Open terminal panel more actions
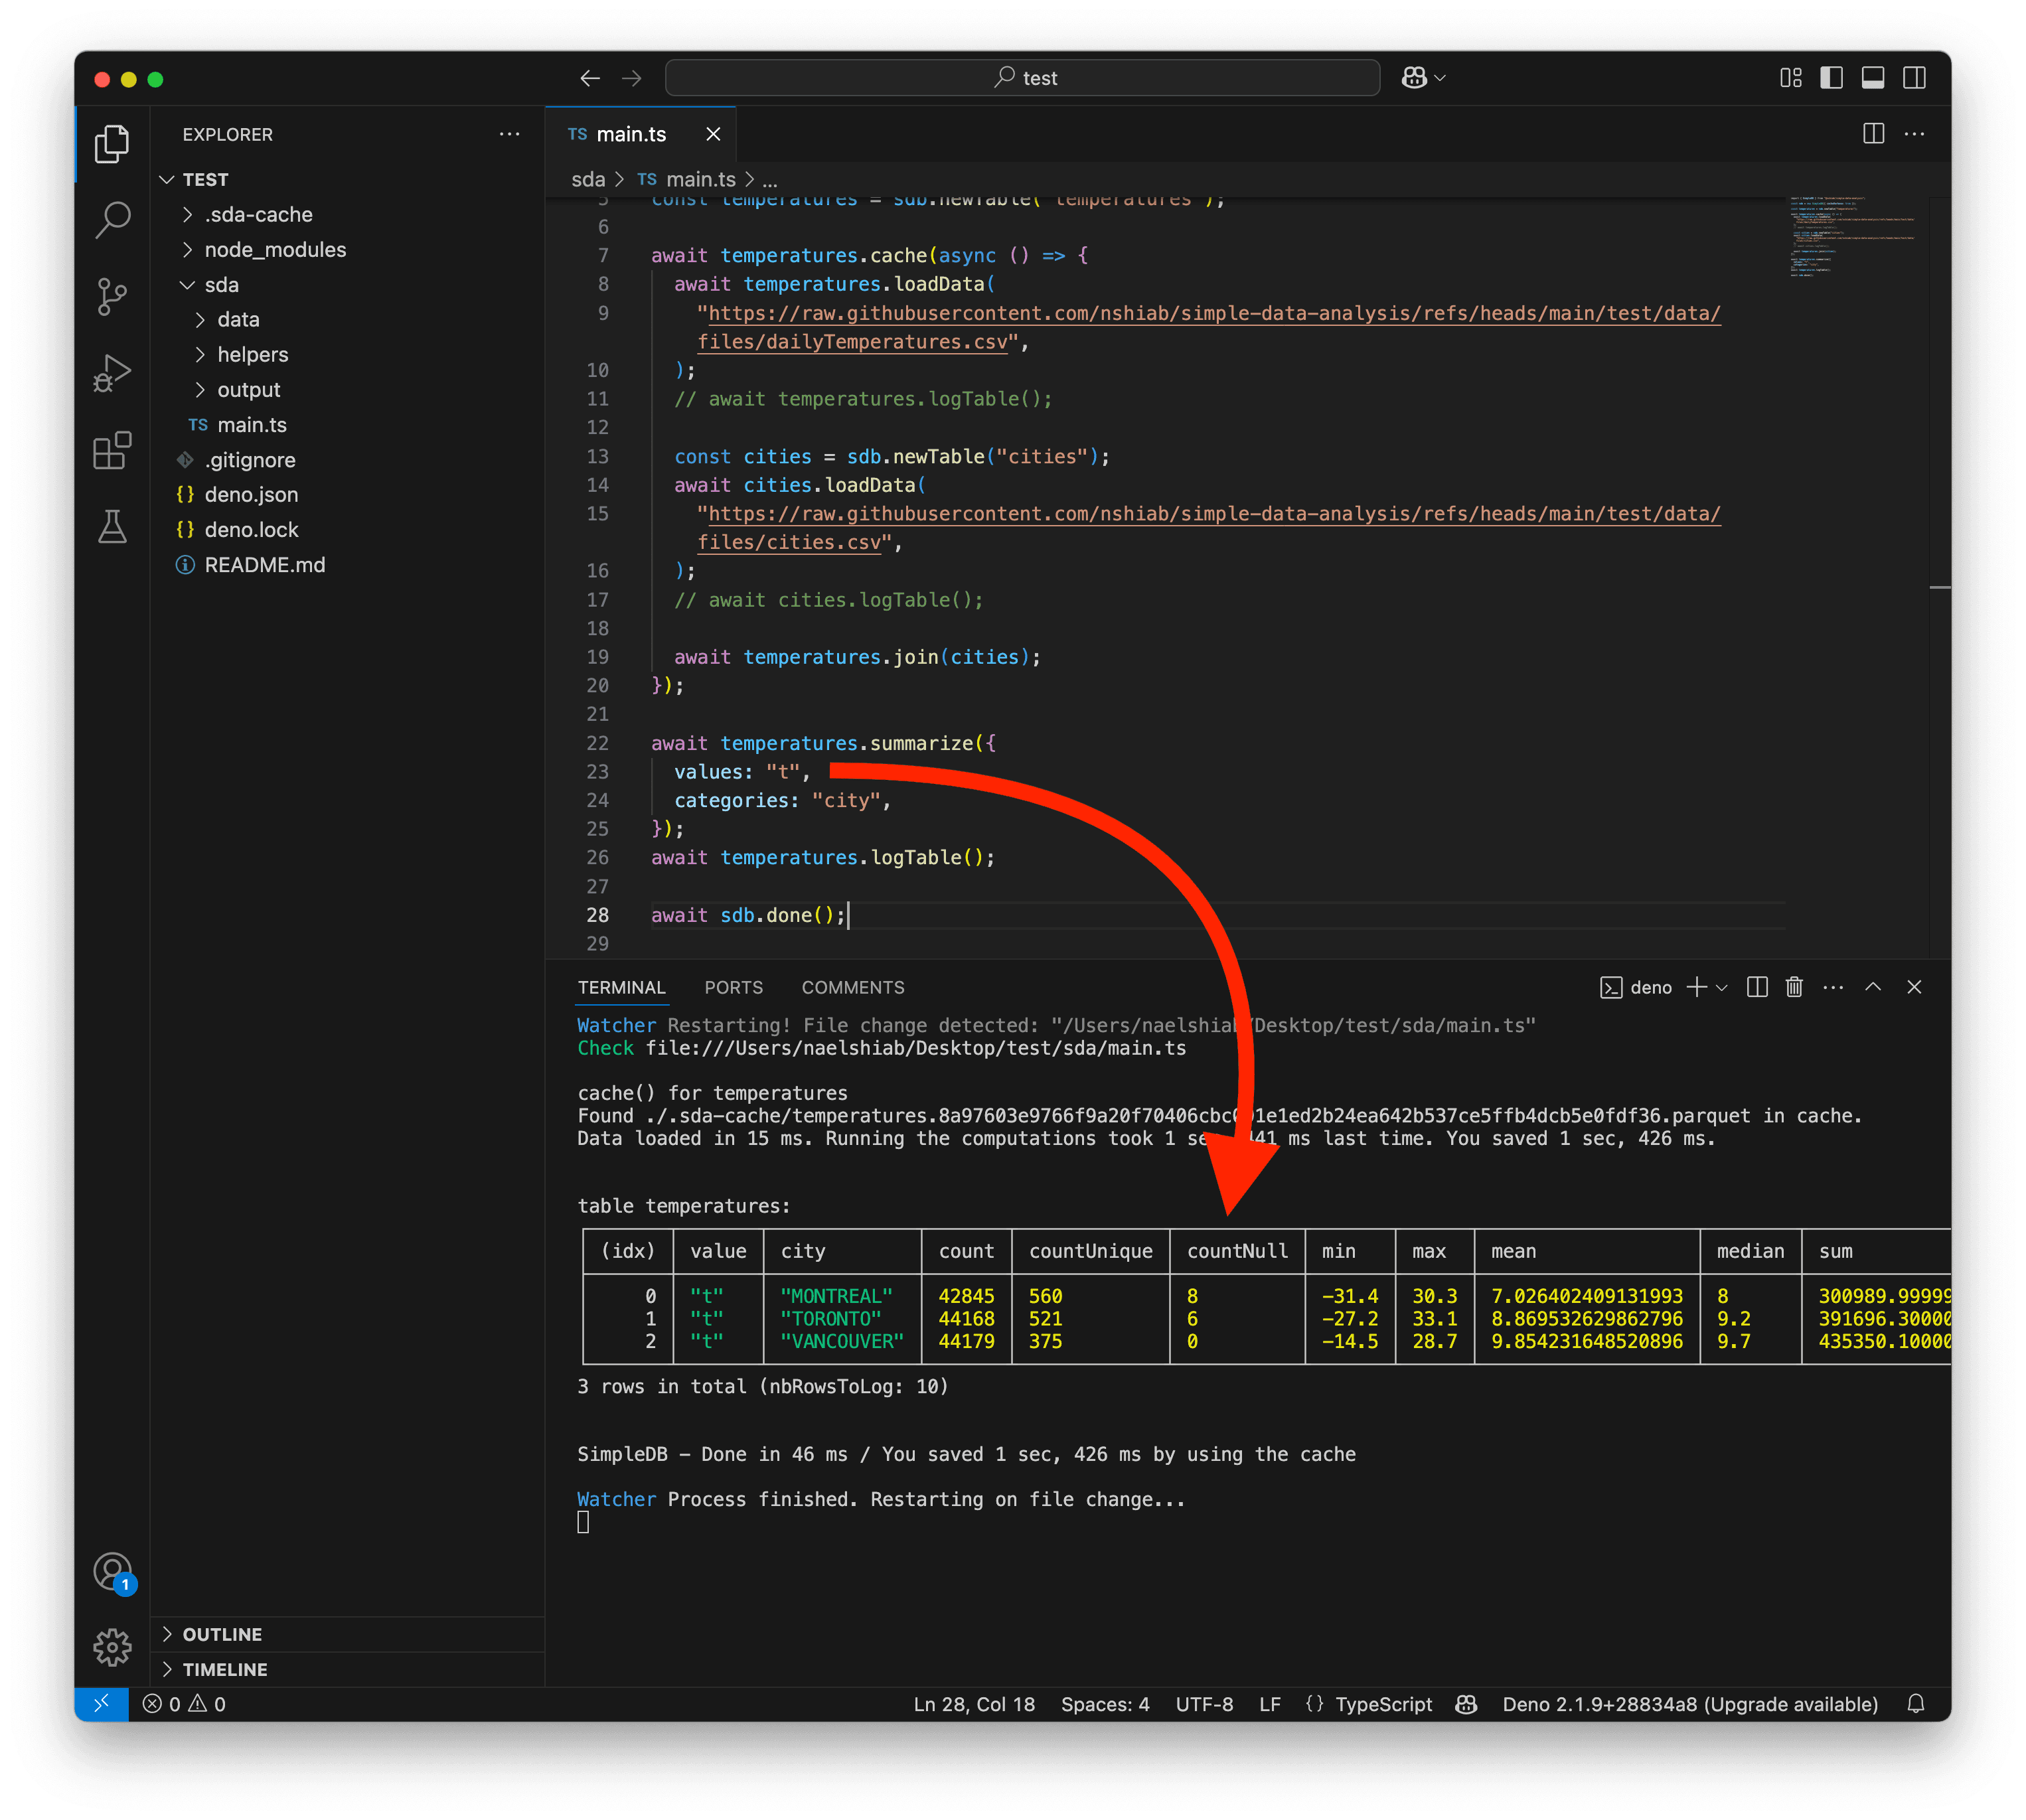This screenshot has width=2026, height=1820. coord(1833,988)
